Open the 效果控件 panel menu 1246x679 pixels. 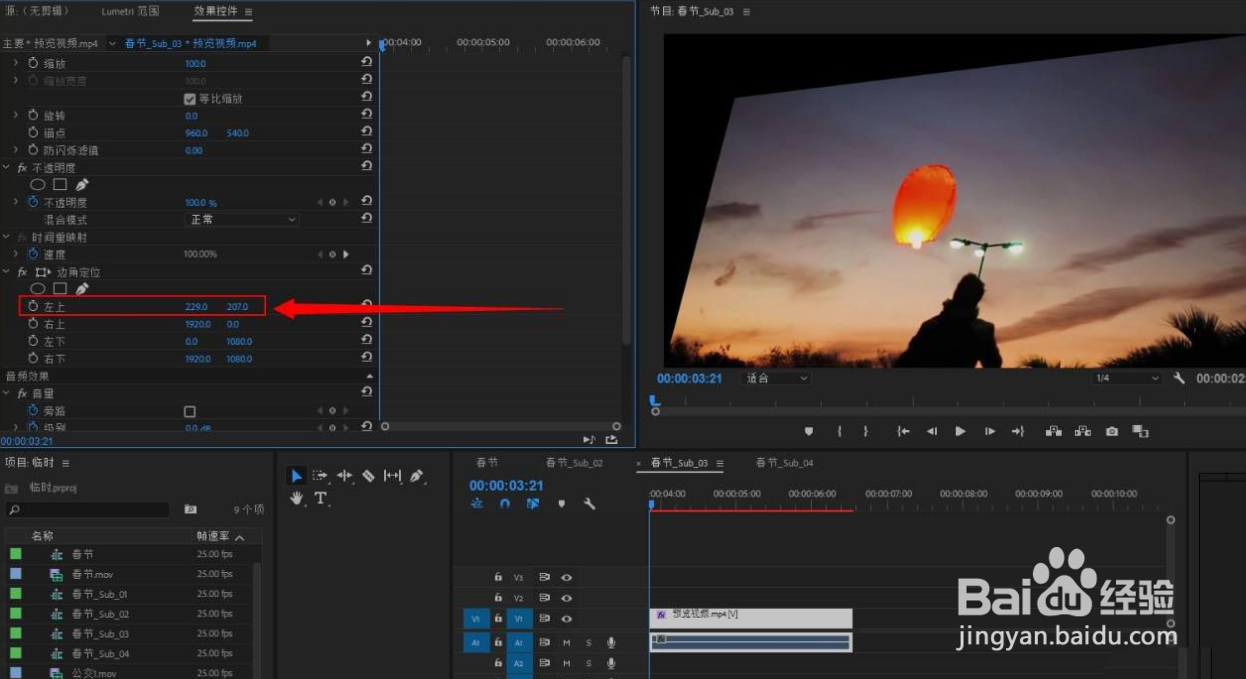coord(249,11)
